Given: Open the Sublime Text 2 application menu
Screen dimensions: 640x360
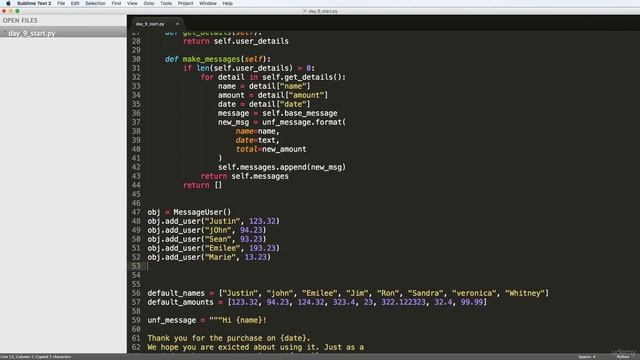Looking at the screenshot, I should (x=34, y=3).
